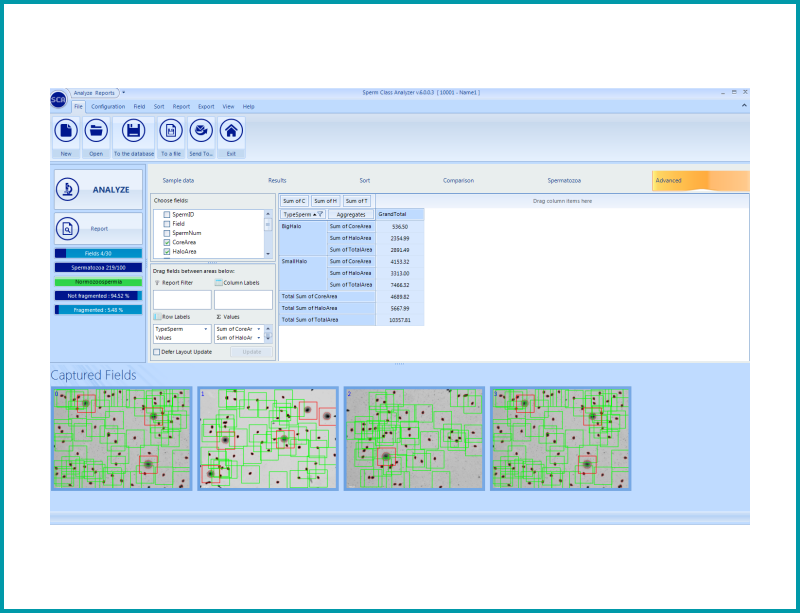This screenshot has width=800, height=613.
Task: Check the Field checkbox
Action: pyautogui.click(x=166, y=224)
